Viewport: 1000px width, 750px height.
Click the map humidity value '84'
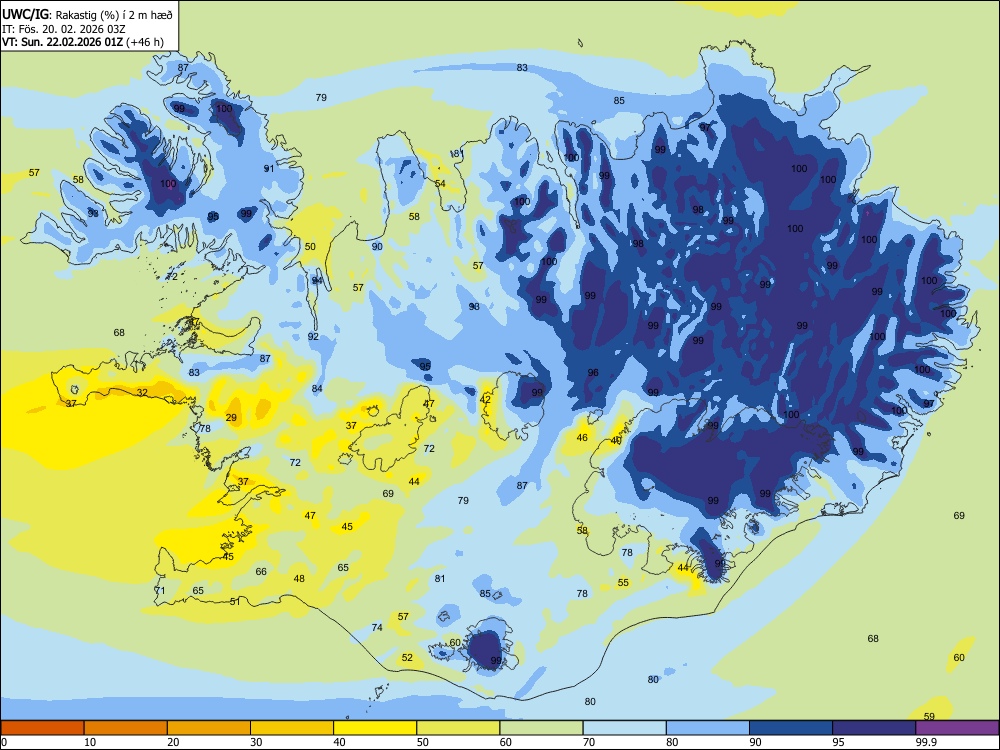[x=317, y=388]
